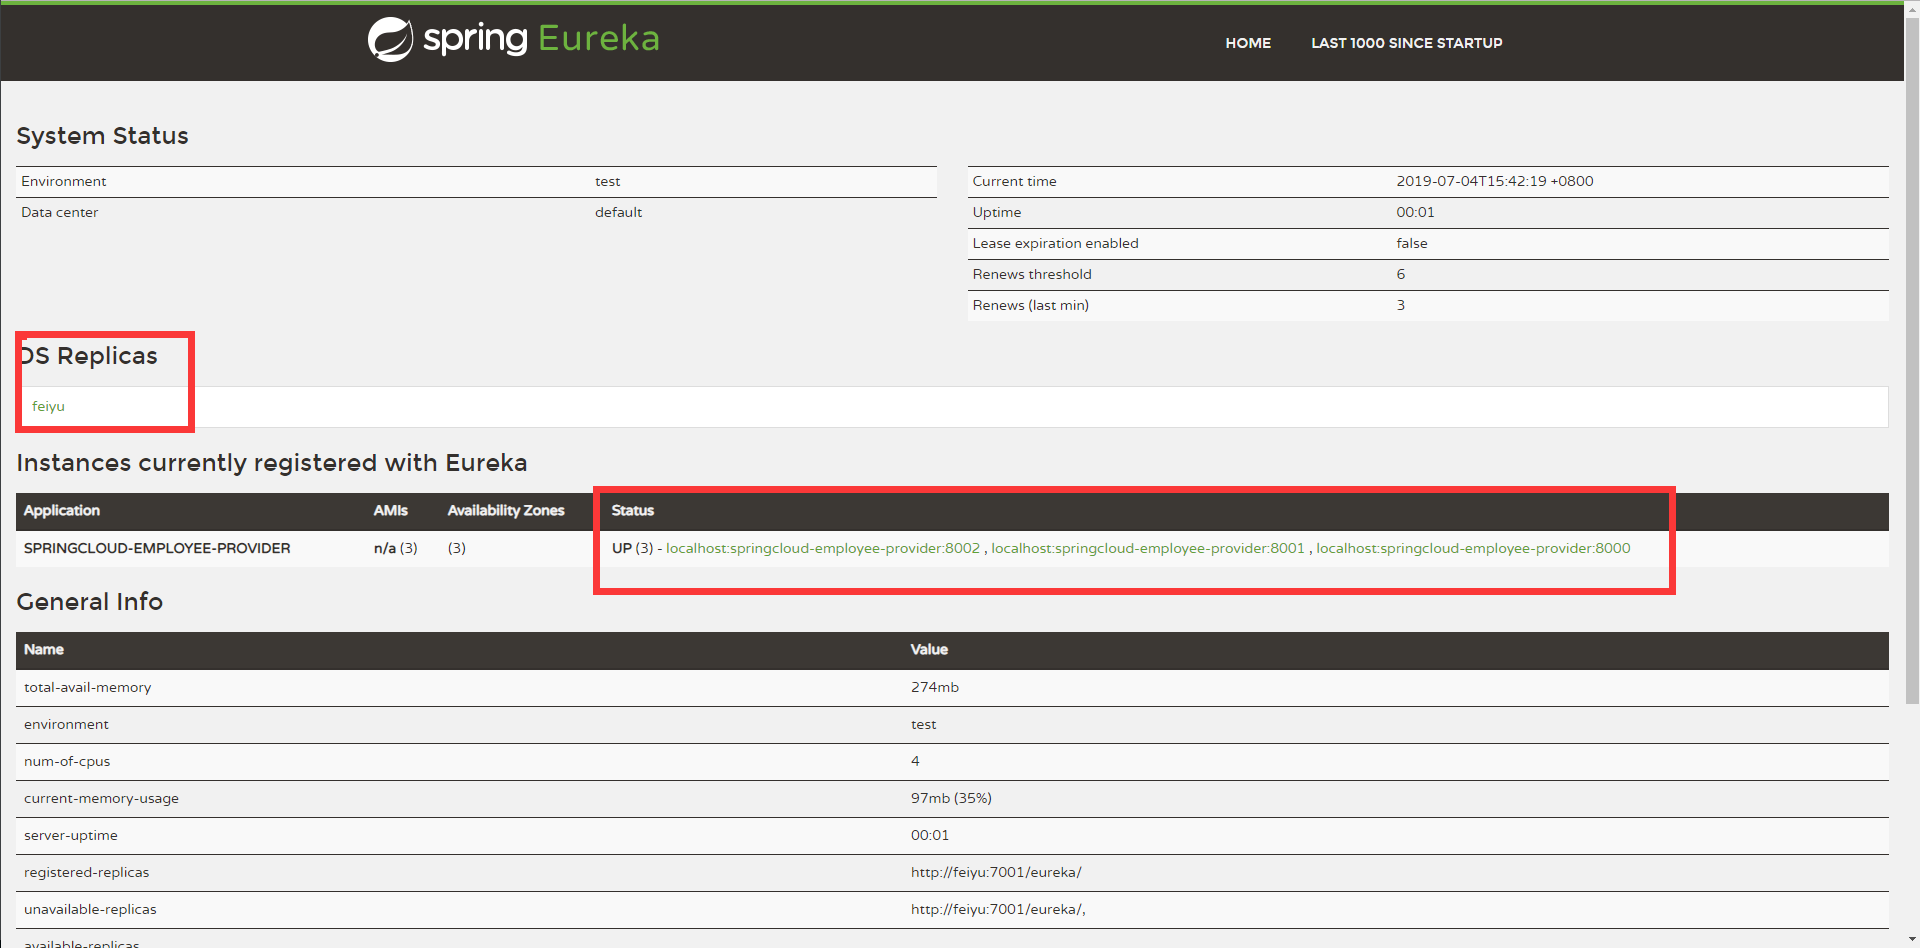Open localhost:springcloud-employee-provider:8002 instance link

pyautogui.click(x=823, y=548)
